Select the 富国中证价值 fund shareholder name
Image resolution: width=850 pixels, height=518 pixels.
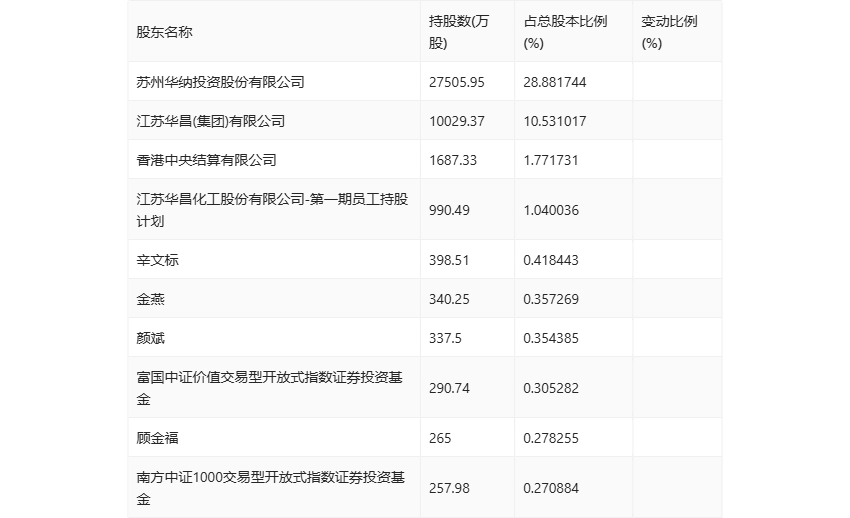click(269, 388)
